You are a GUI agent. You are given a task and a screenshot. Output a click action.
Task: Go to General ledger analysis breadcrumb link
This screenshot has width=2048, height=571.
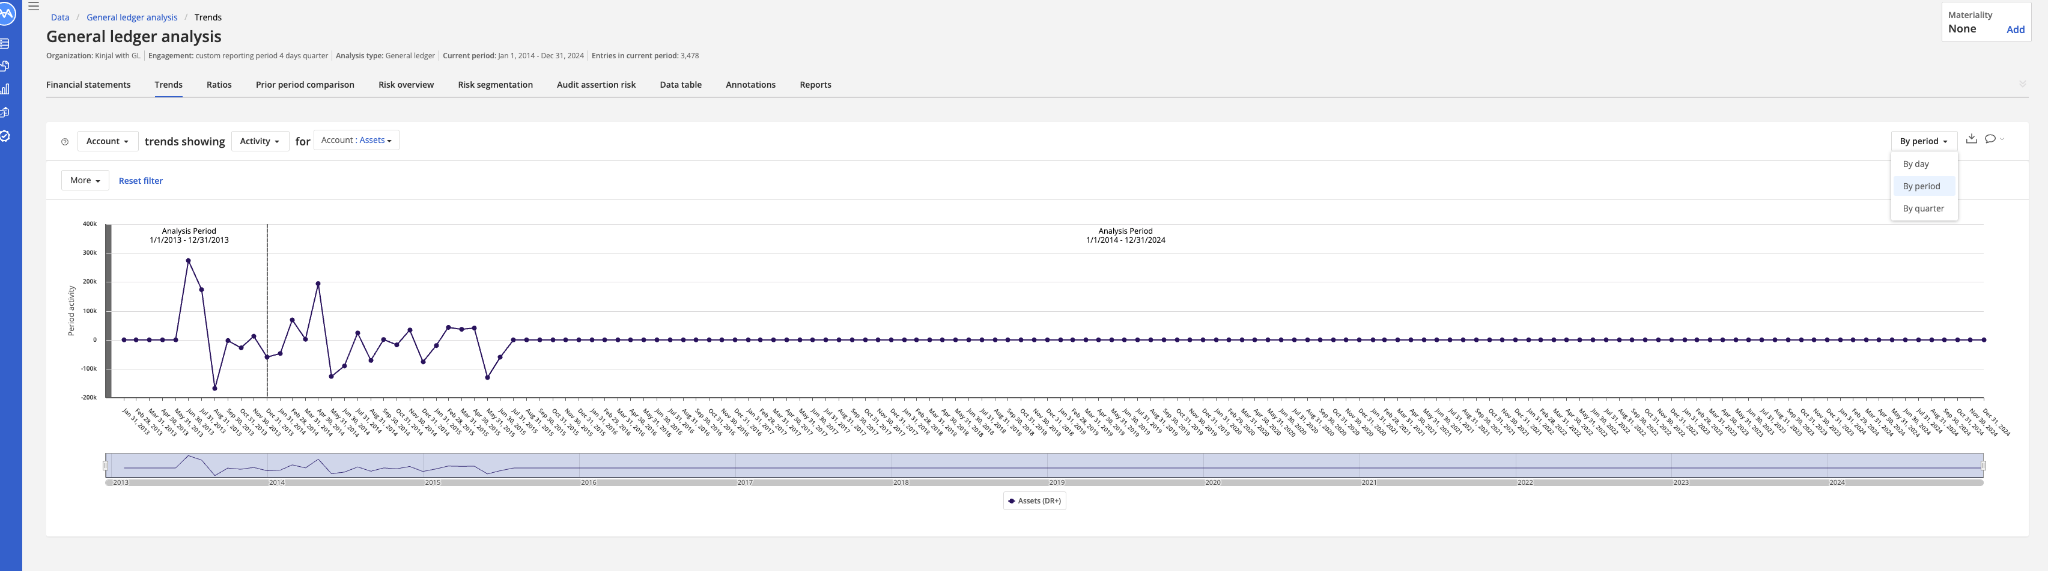[132, 17]
